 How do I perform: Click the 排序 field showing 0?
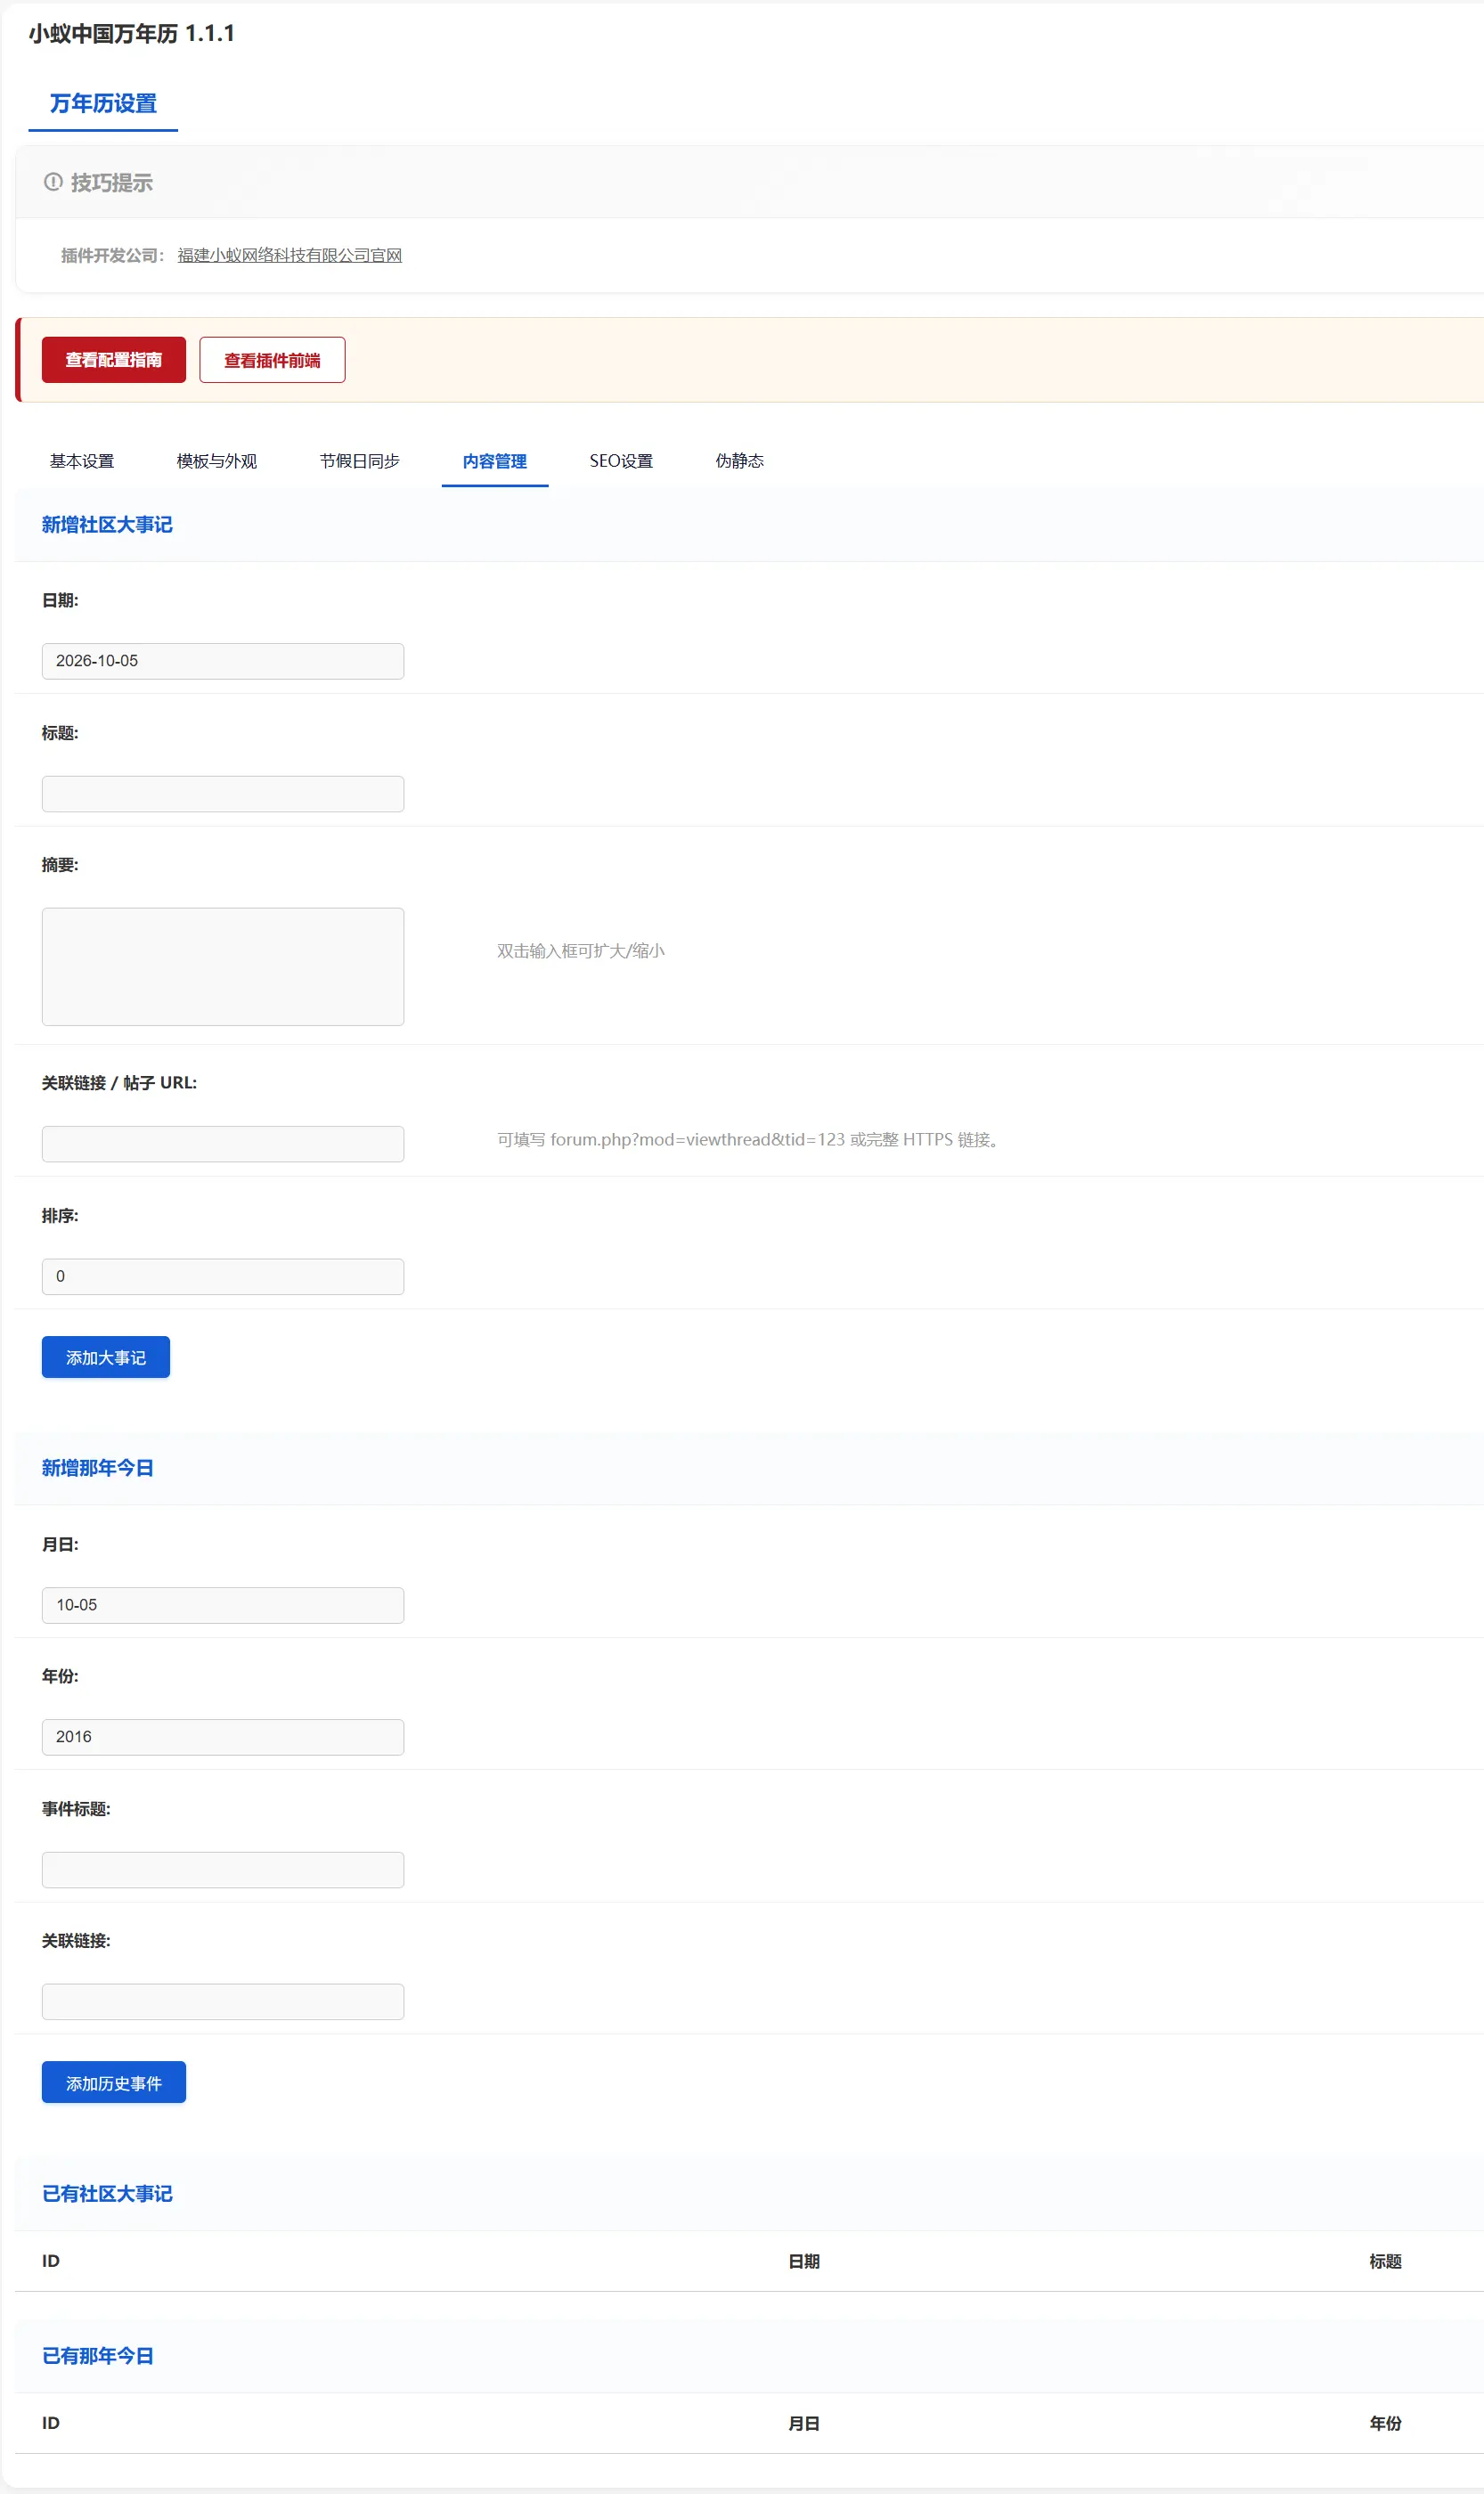pos(223,1277)
